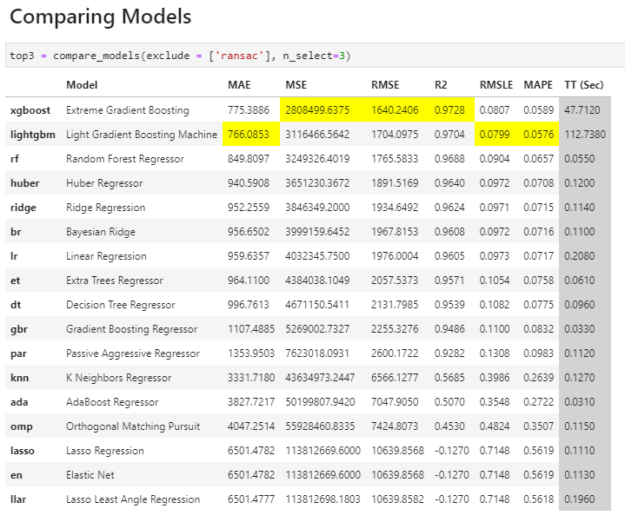The height and width of the screenshot is (522, 625).
Task: Select the ridge row index
Action: click(x=23, y=208)
